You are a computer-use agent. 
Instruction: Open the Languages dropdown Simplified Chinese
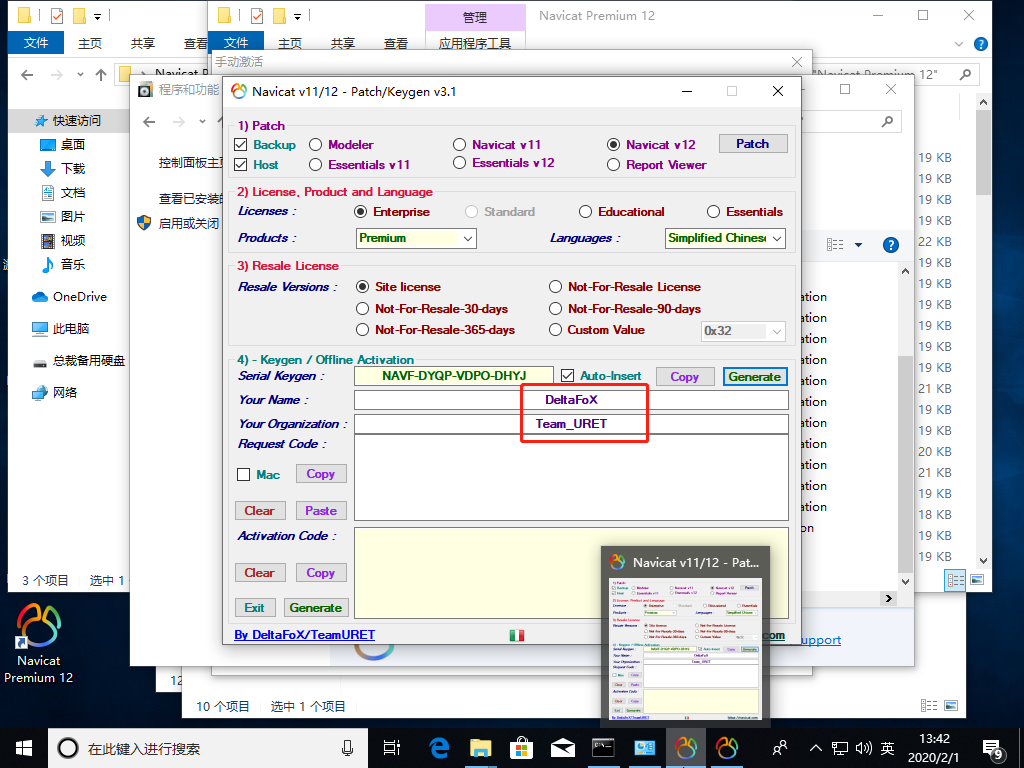(x=725, y=238)
